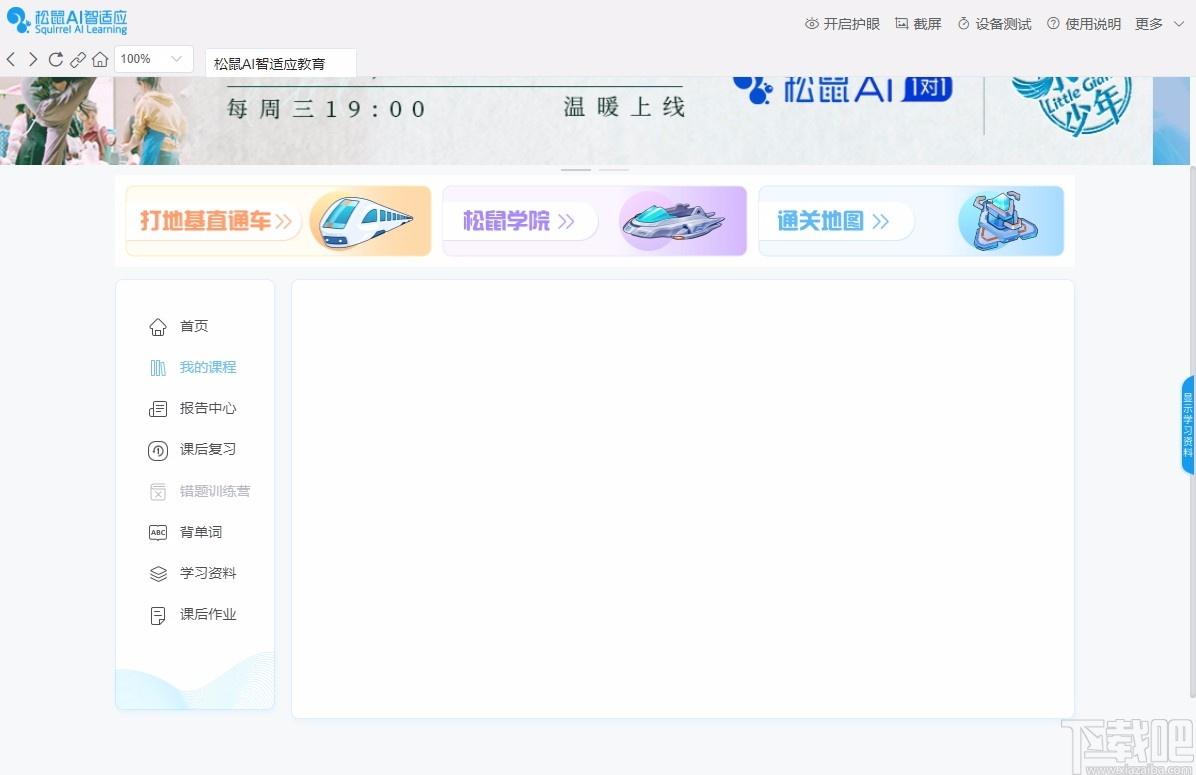
Task: Open the 100% zoom dropdown
Action: [153, 59]
